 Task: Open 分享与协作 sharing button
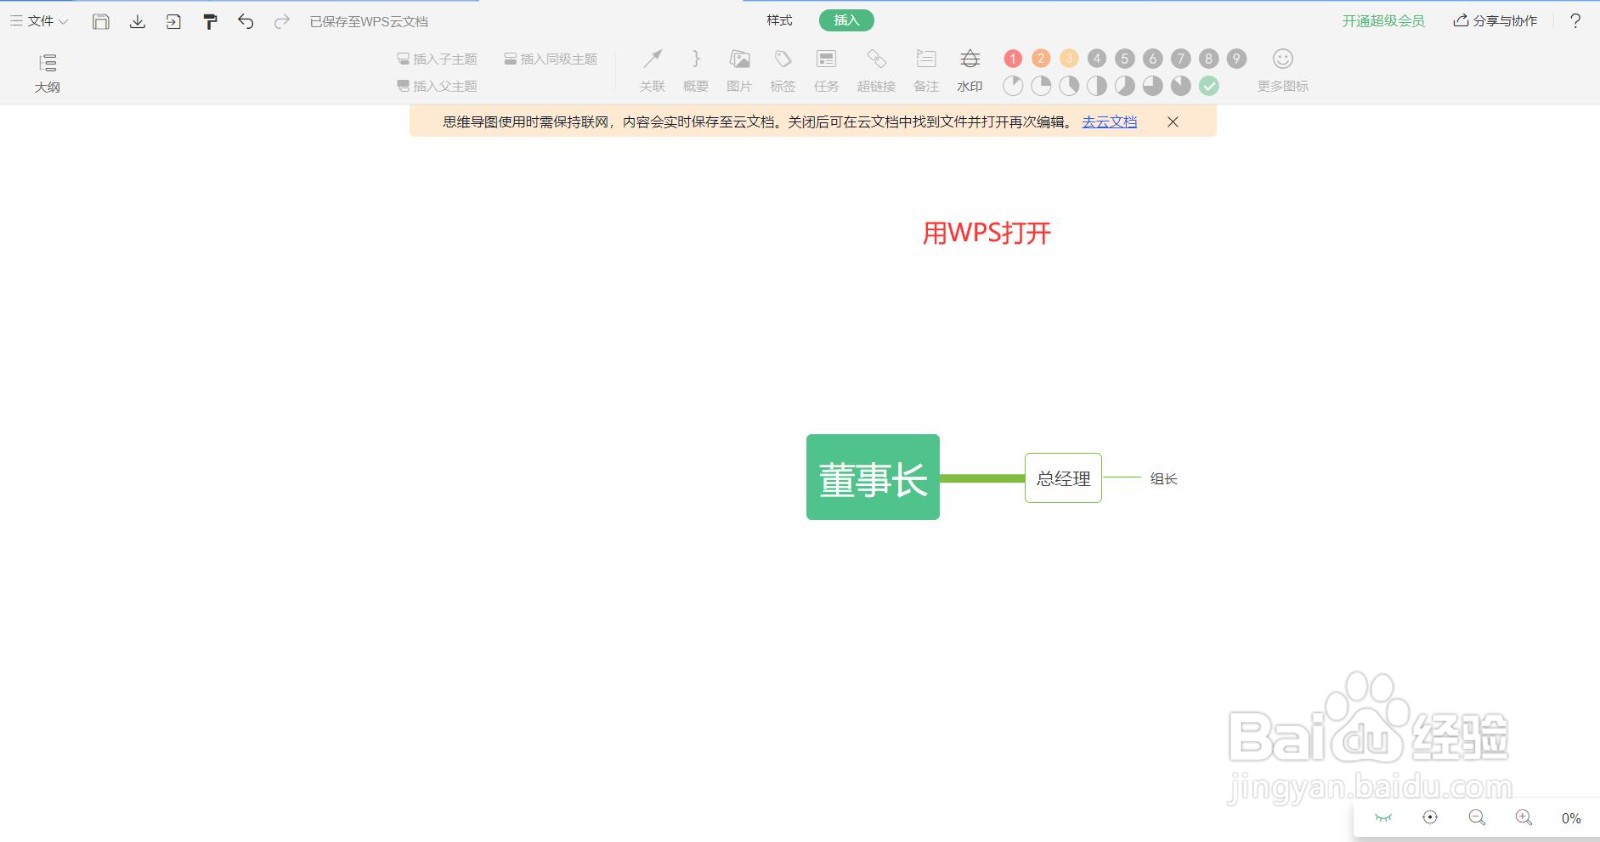tap(1496, 20)
